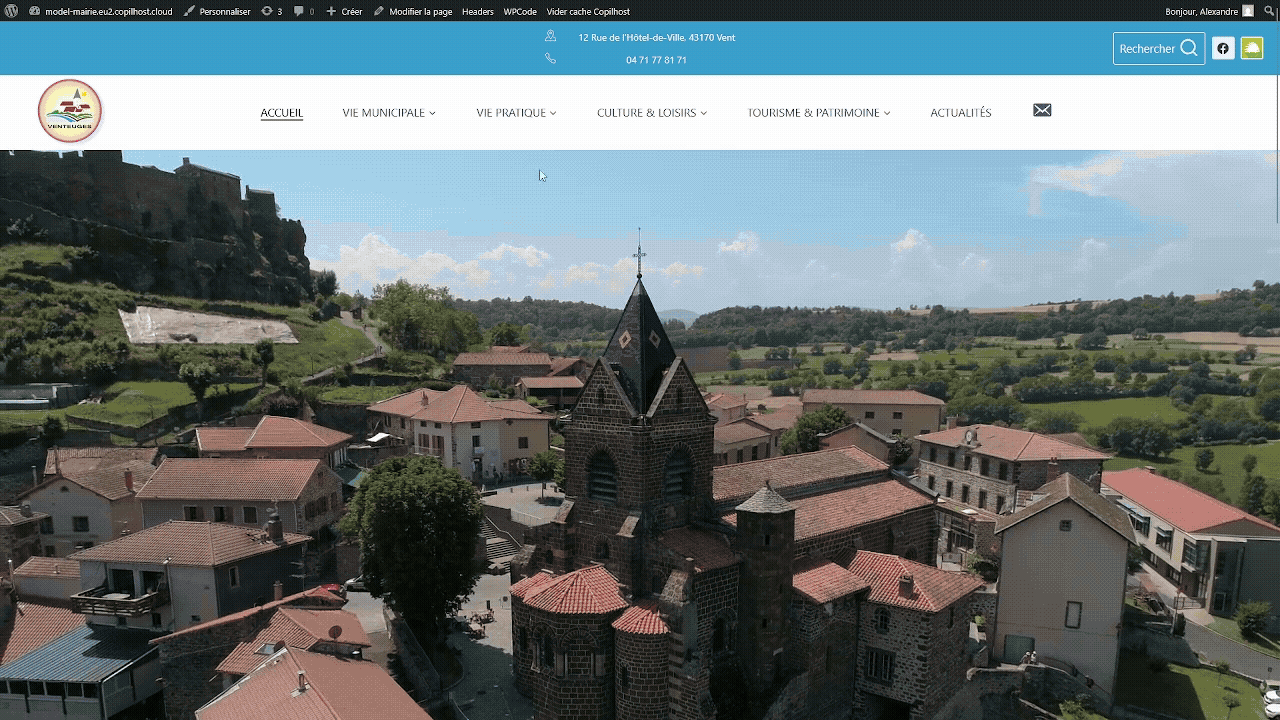Open the comments bubble in admin bar
This screenshot has width=1280, height=720.
point(304,11)
